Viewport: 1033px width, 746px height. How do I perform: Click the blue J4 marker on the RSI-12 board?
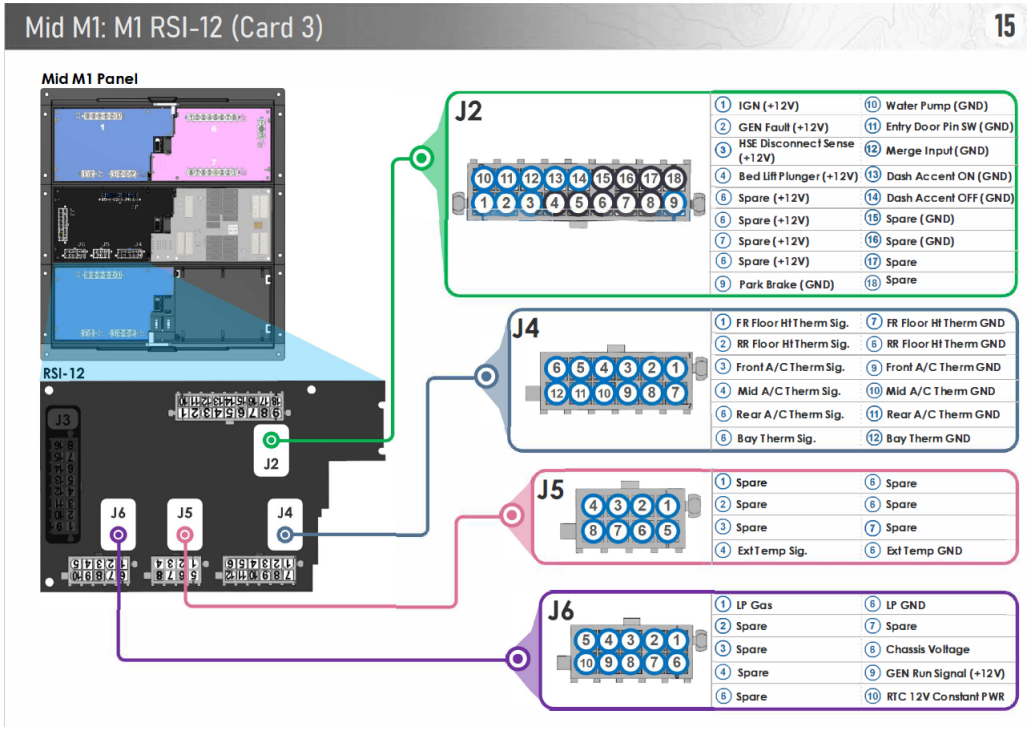pos(285,534)
